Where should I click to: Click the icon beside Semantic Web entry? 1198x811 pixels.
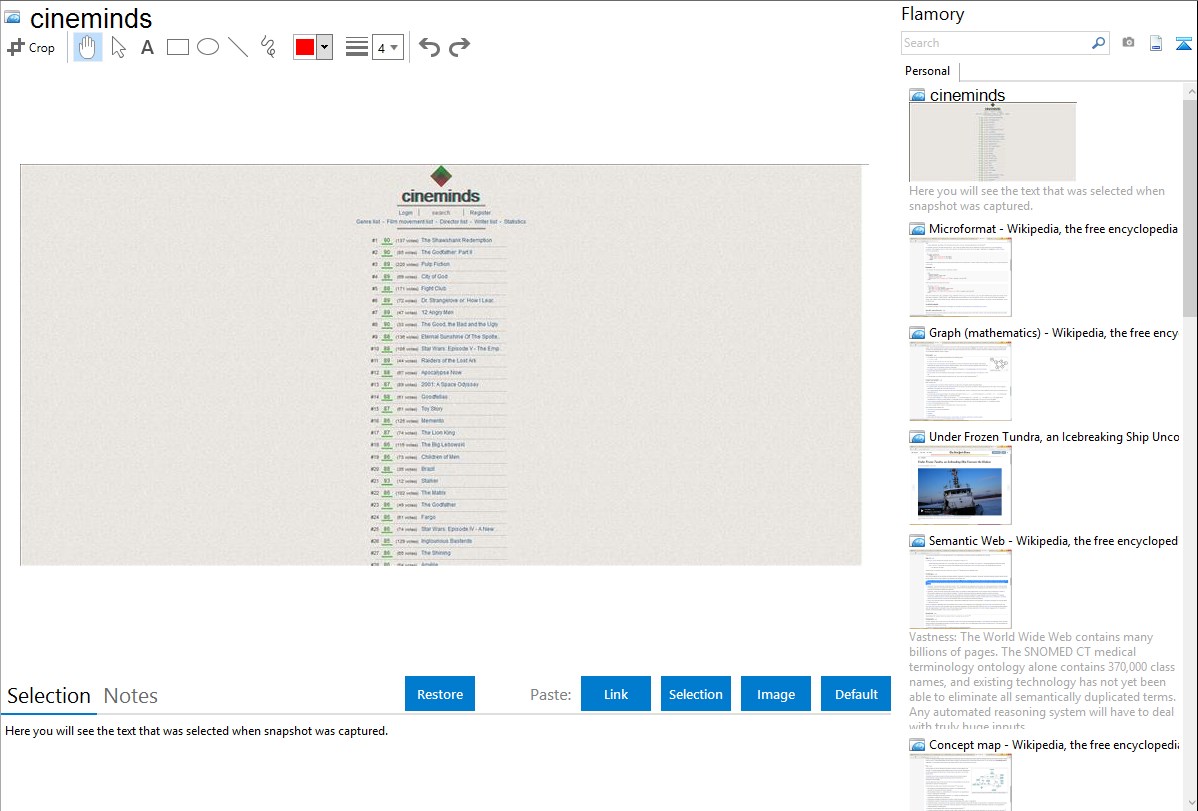pyautogui.click(x=917, y=541)
